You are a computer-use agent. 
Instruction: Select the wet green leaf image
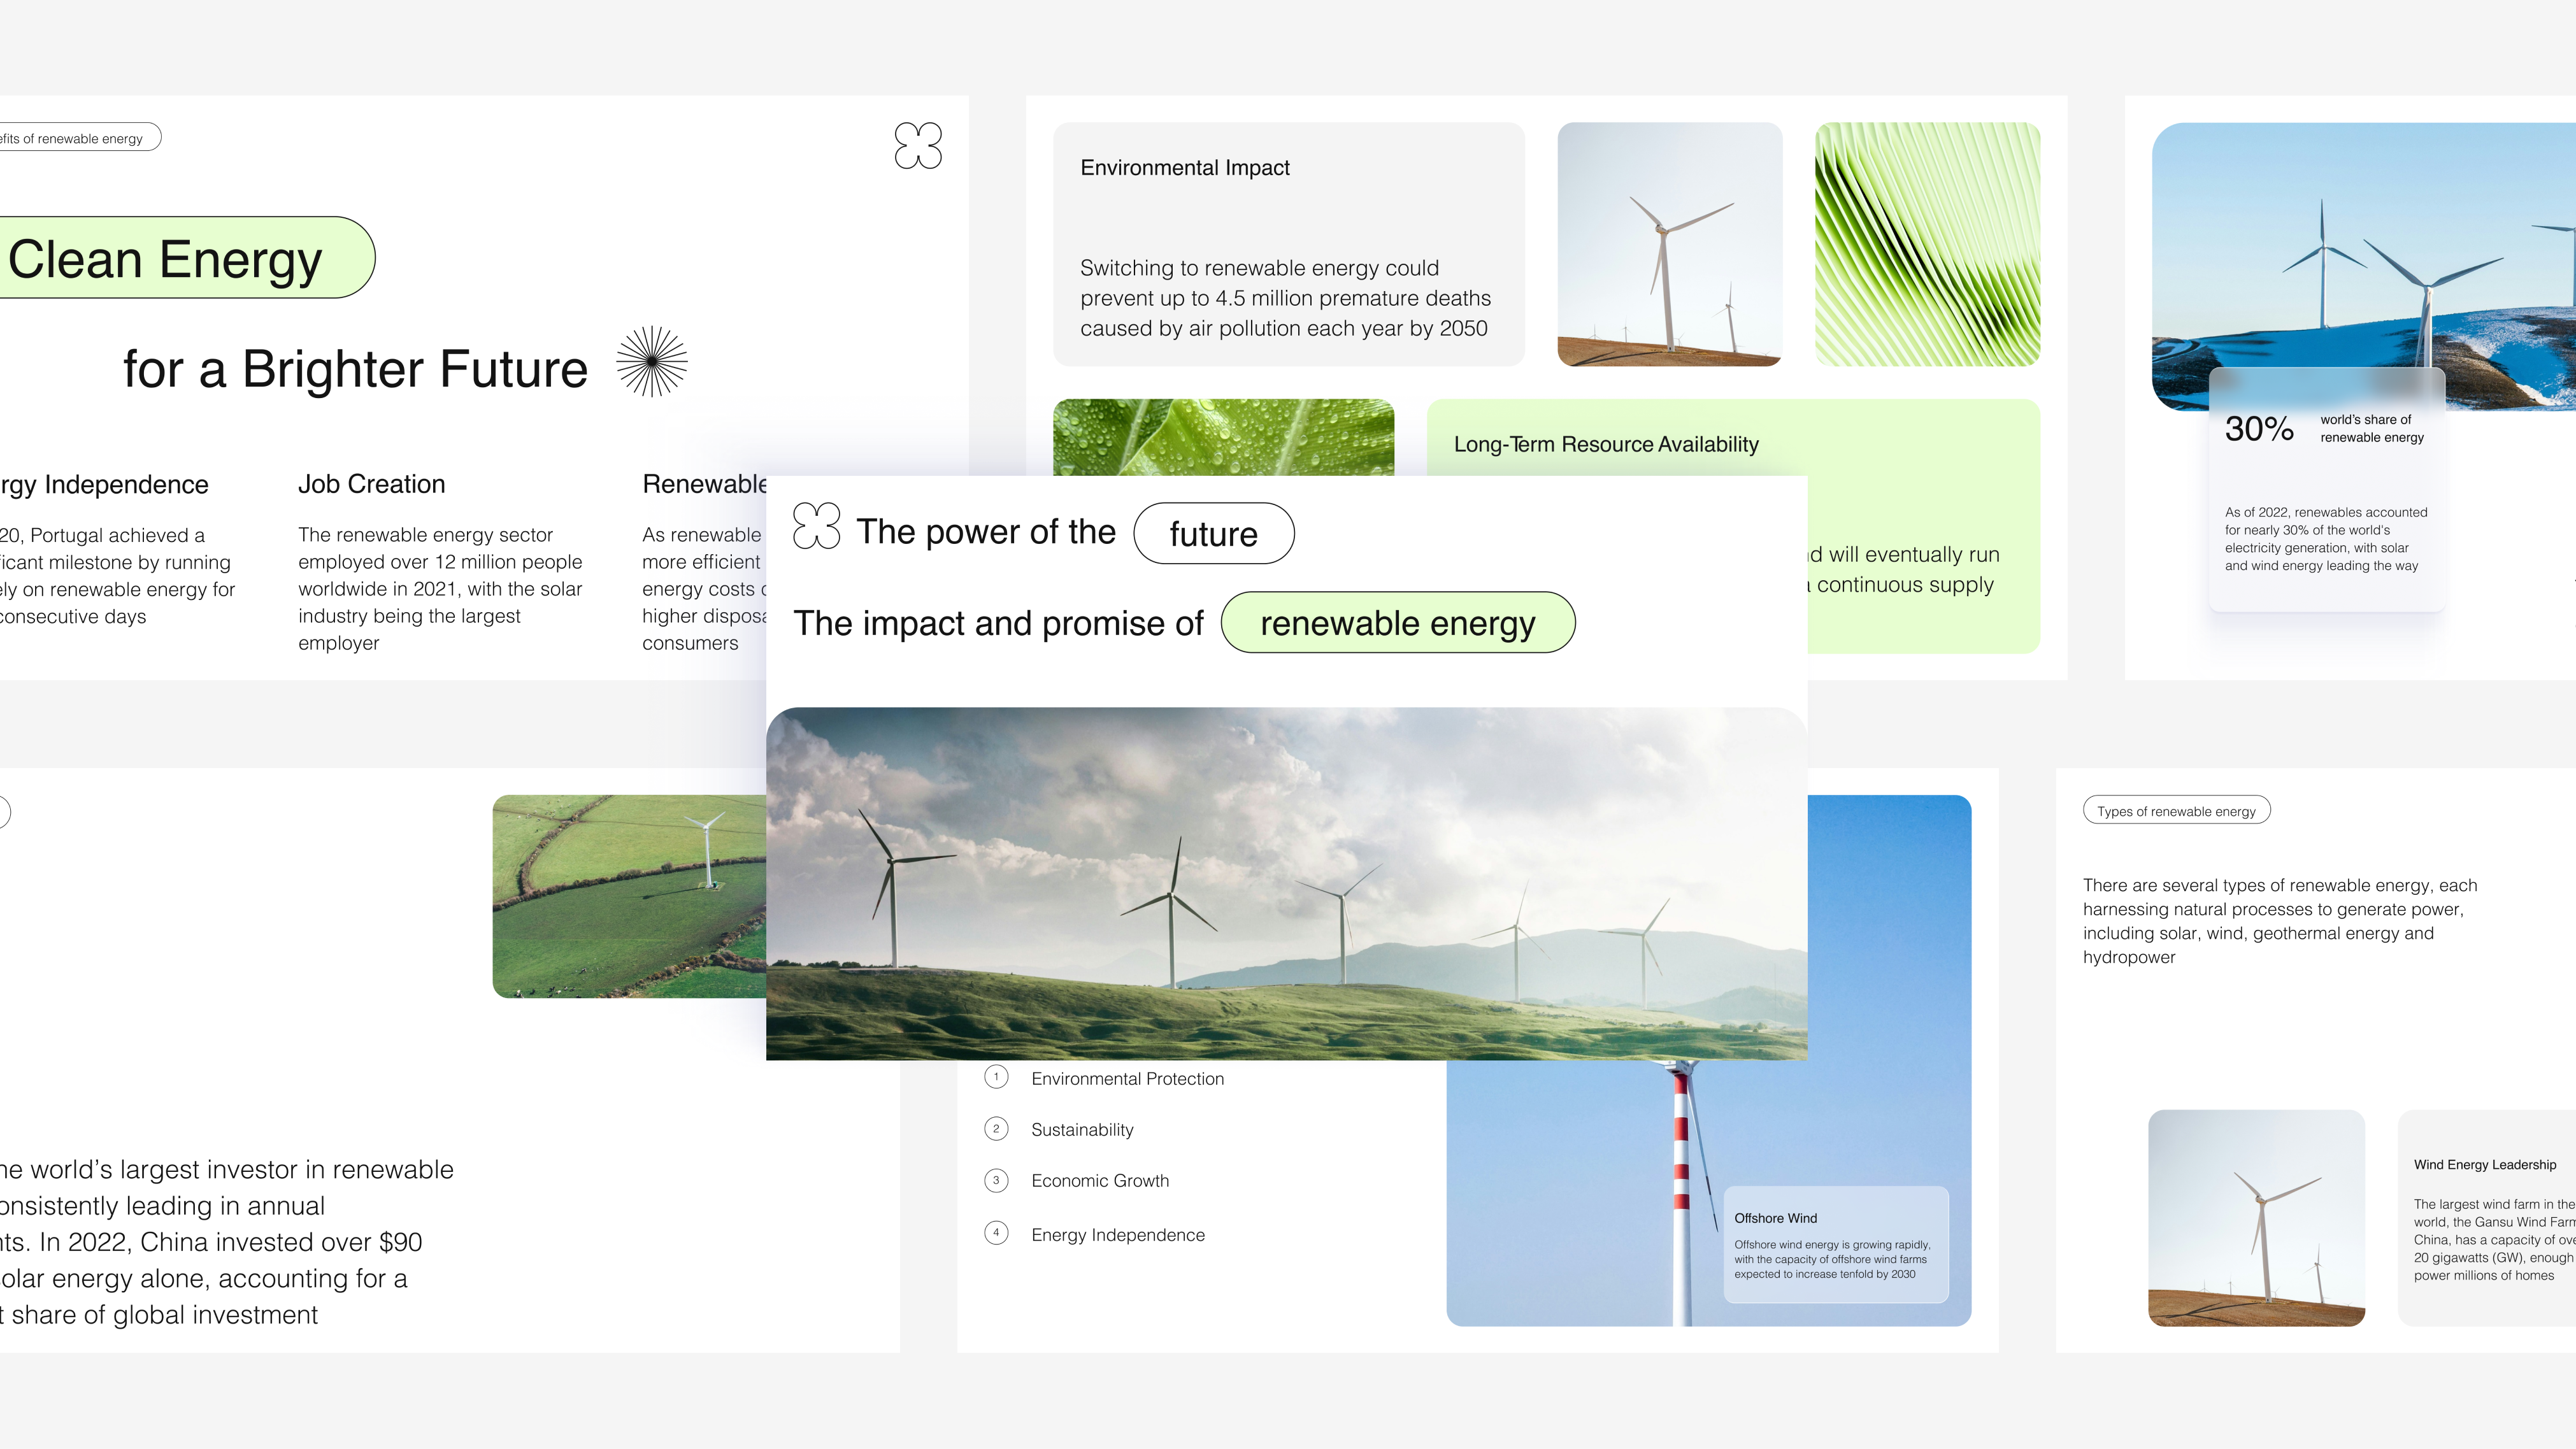click(x=1223, y=438)
